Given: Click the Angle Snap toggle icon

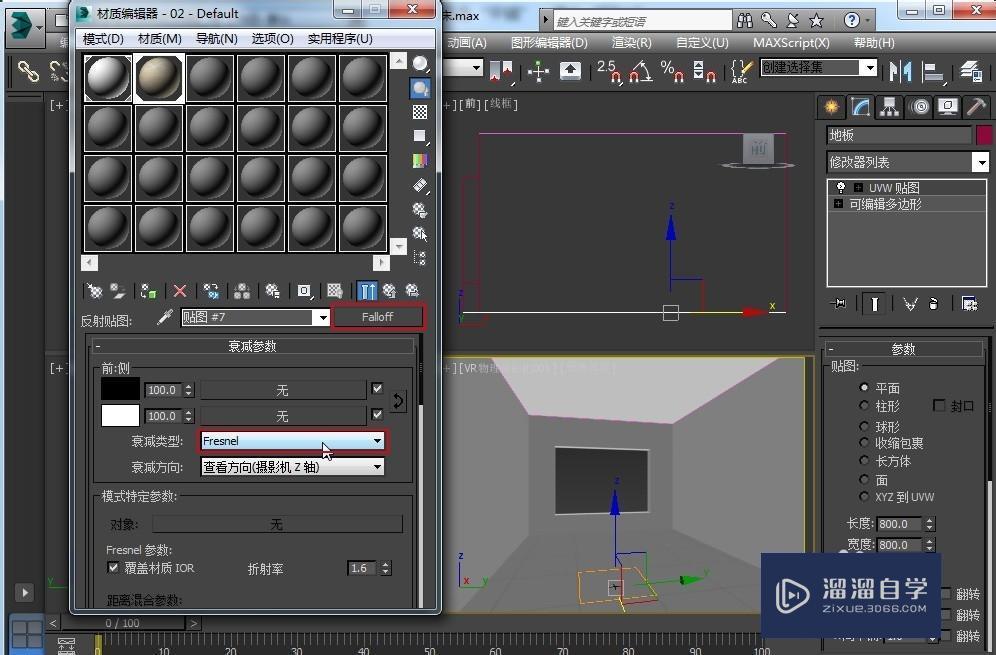Looking at the screenshot, I should click(x=642, y=70).
